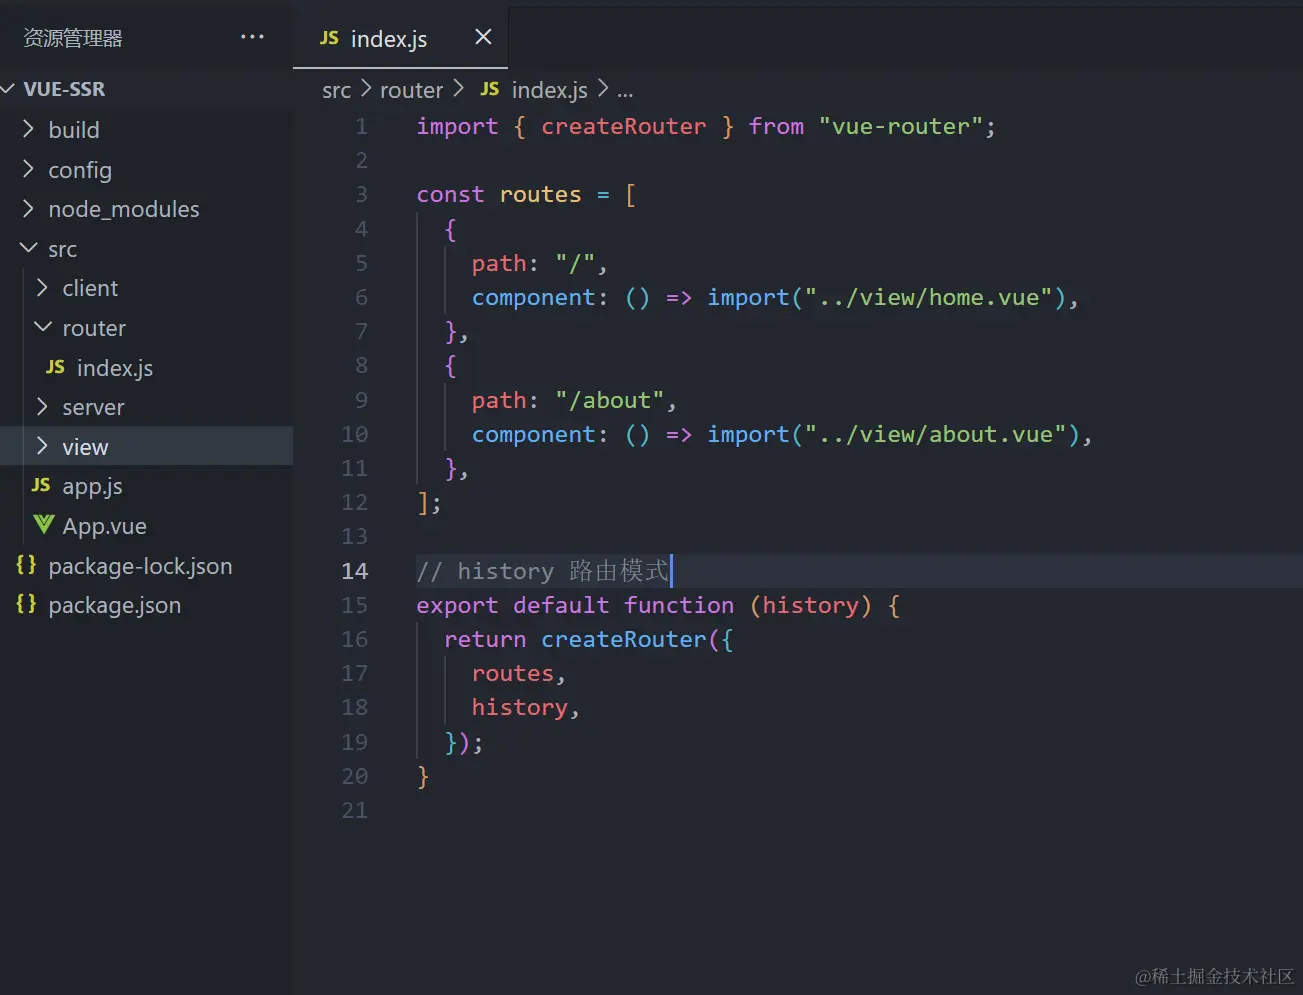Expand the node_modules folder chevron
Image resolution: width=1303 pixels, height=995 pixels.
[x=28, y=208]
